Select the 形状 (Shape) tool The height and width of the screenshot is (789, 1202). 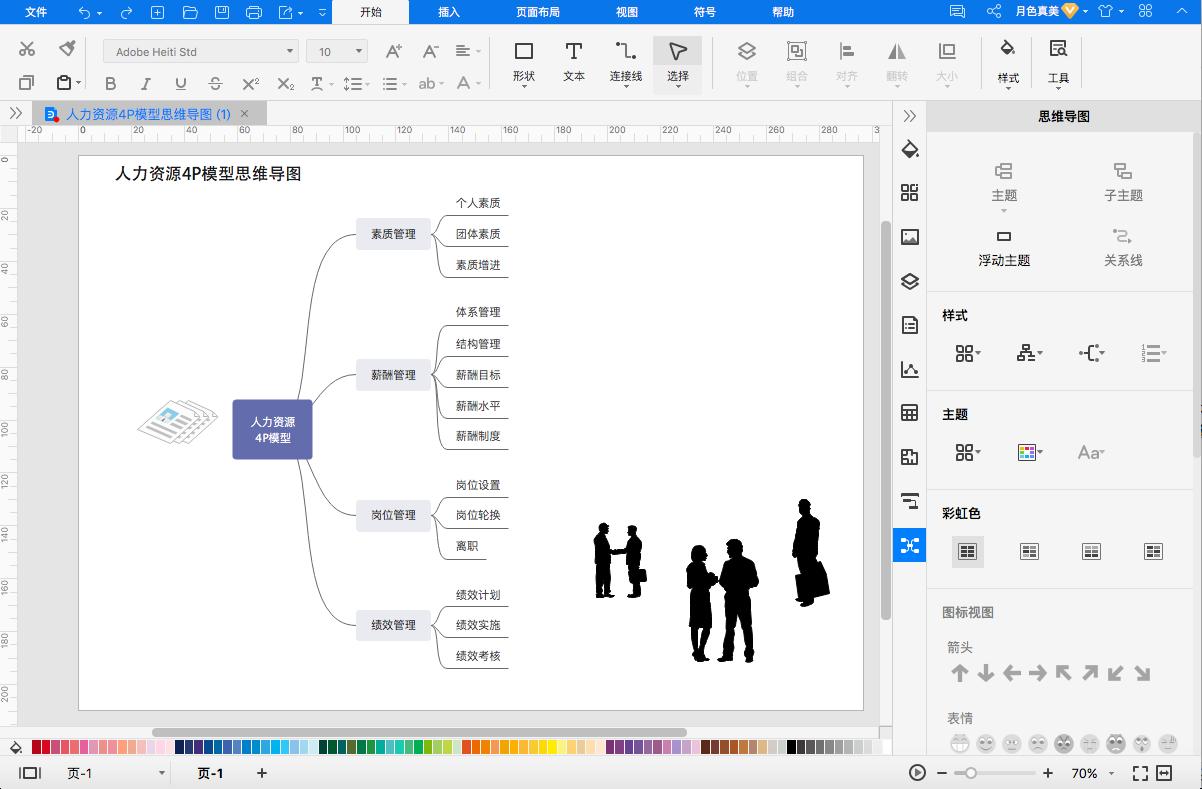tap(524, 62)
